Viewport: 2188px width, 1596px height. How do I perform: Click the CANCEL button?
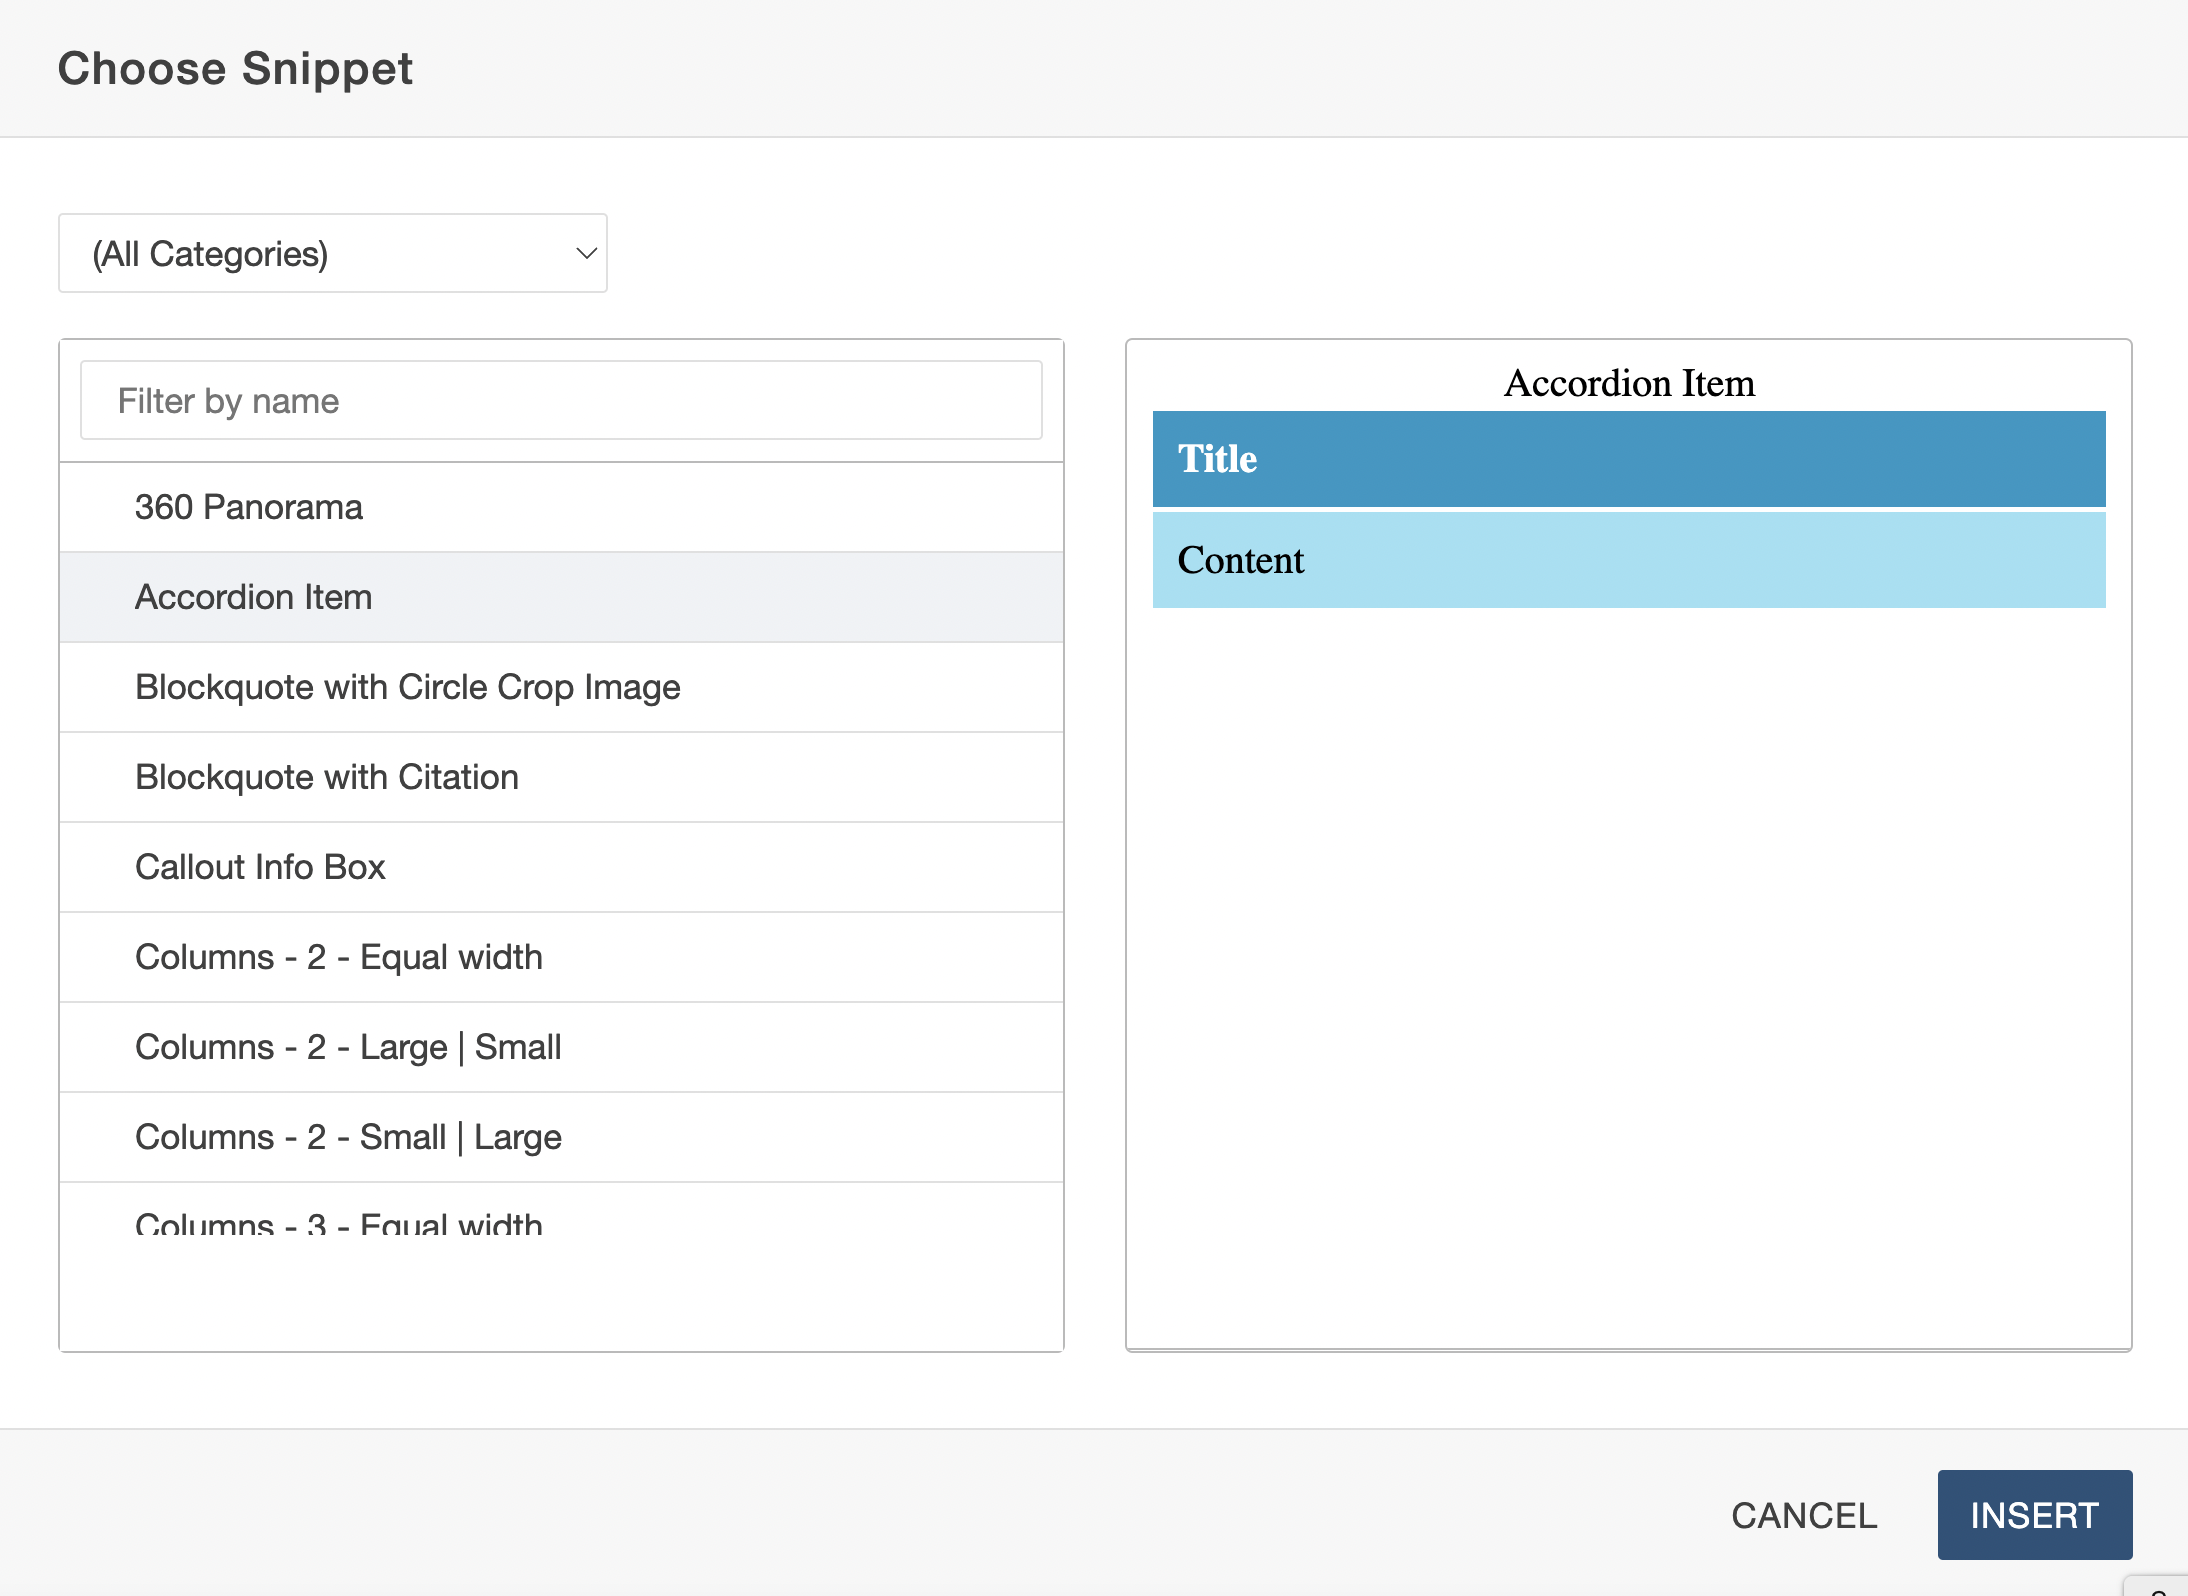click(1804, 1515)
